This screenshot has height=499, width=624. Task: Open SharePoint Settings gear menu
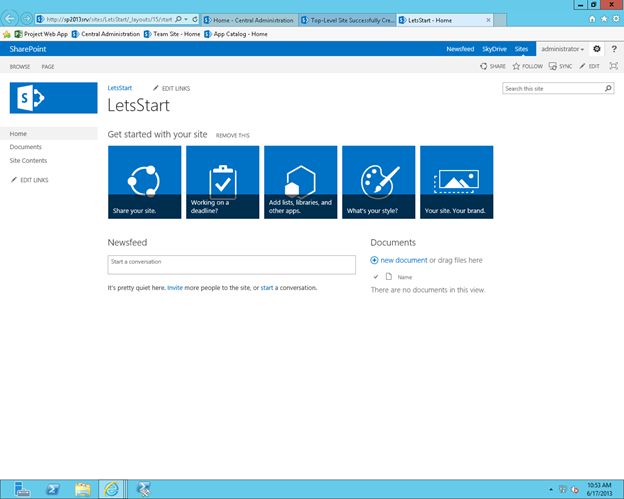(x=597, y=49)
